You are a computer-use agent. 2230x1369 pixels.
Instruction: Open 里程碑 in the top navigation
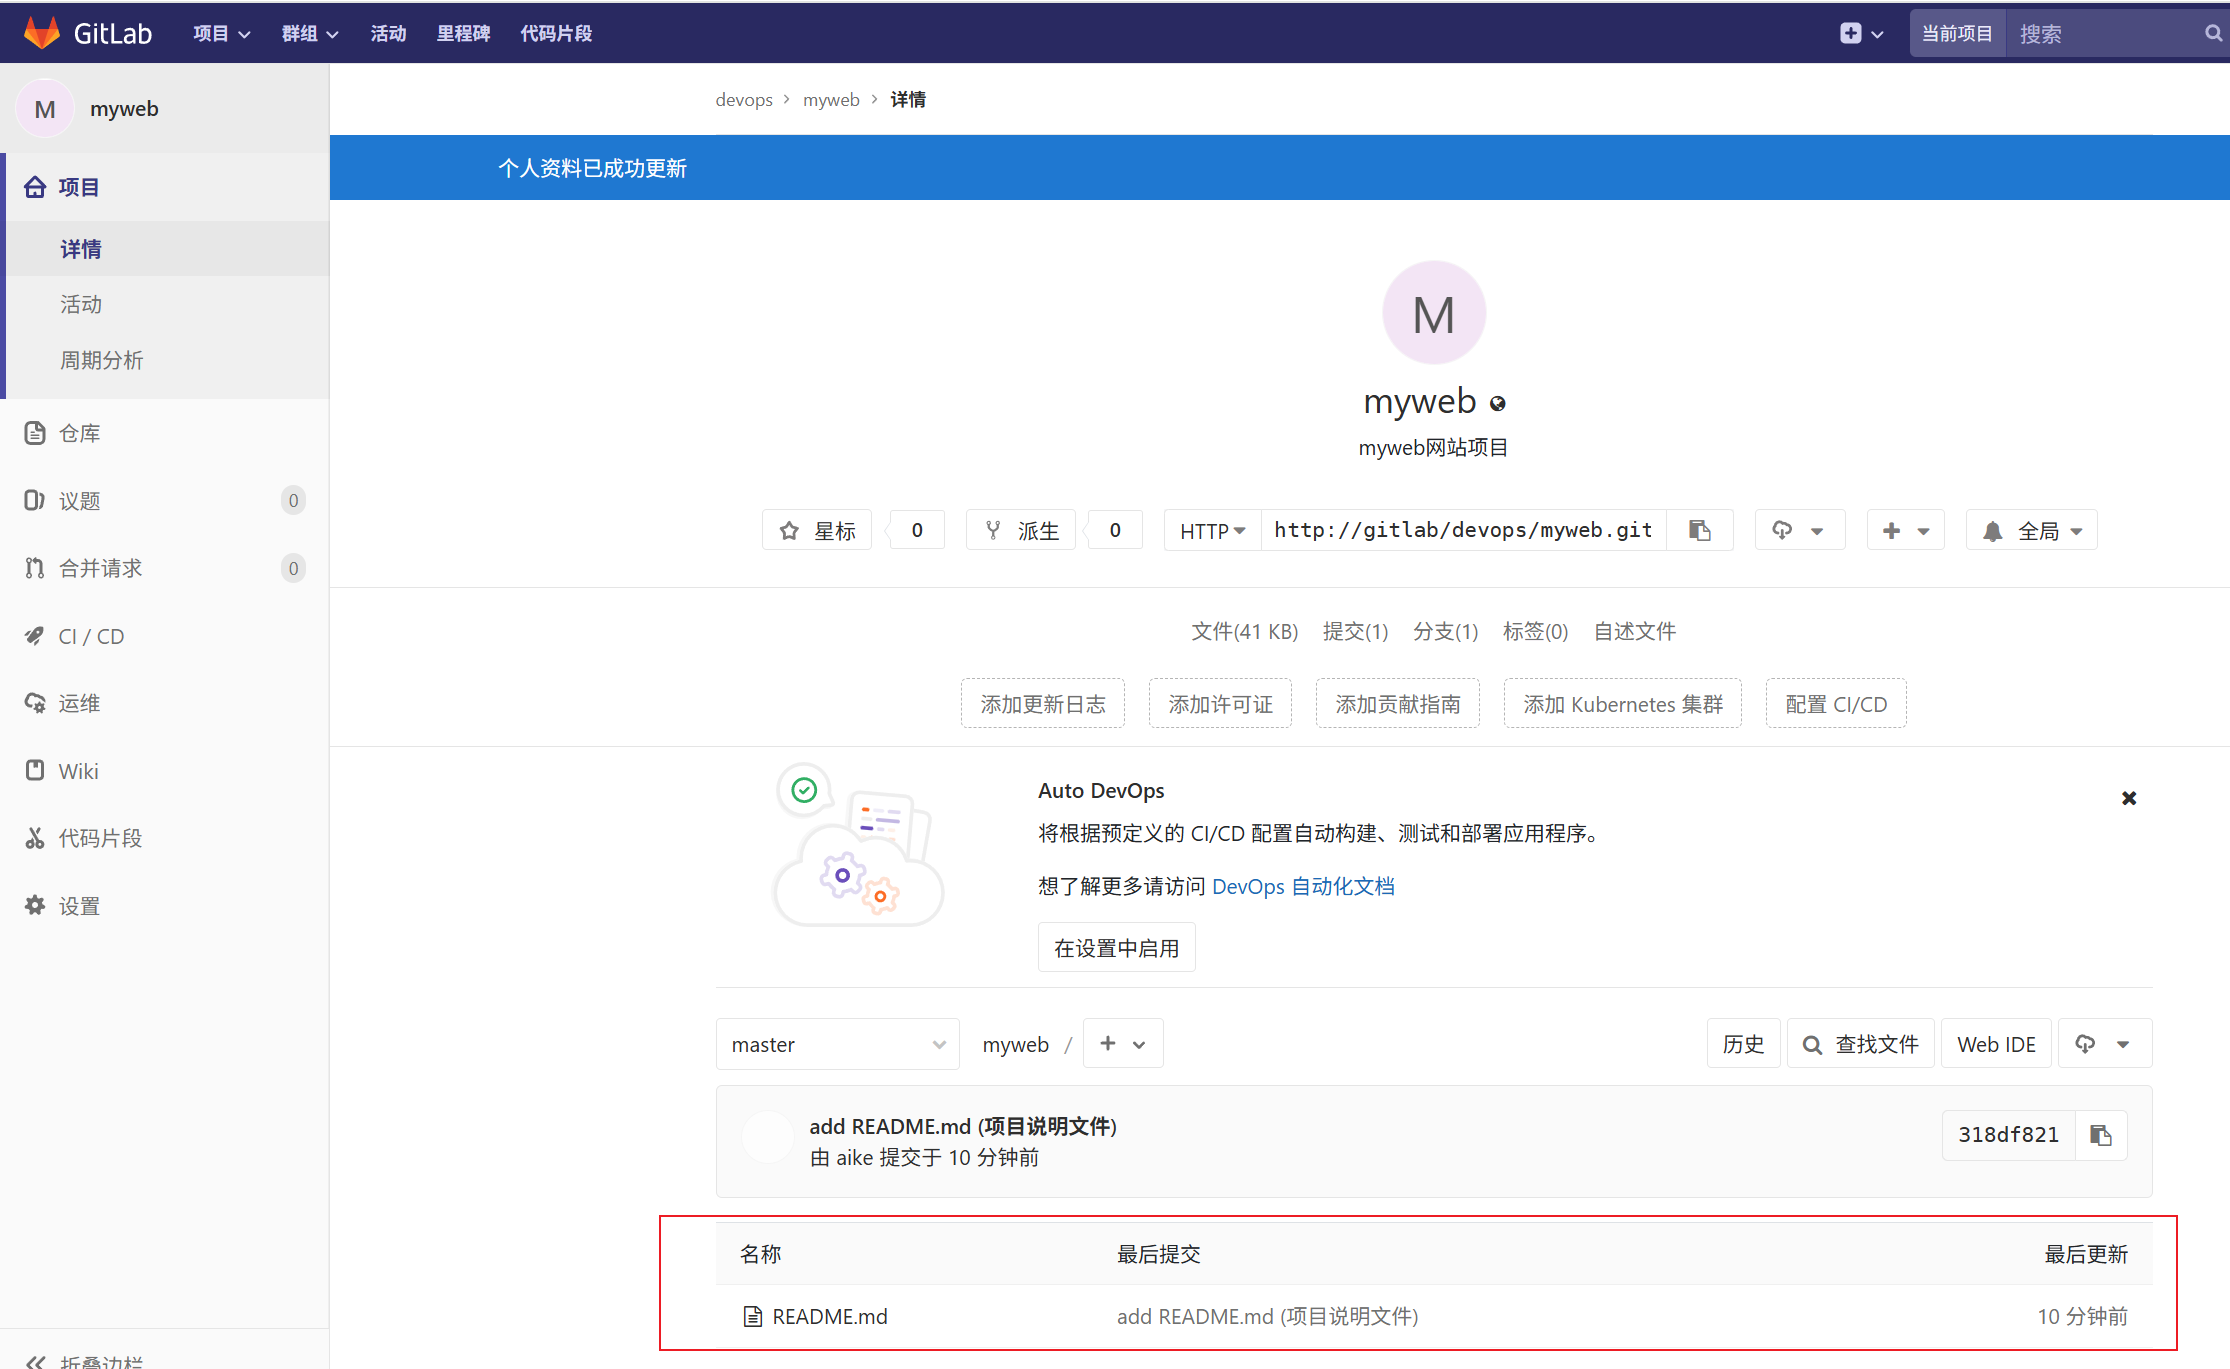(463, 33)
